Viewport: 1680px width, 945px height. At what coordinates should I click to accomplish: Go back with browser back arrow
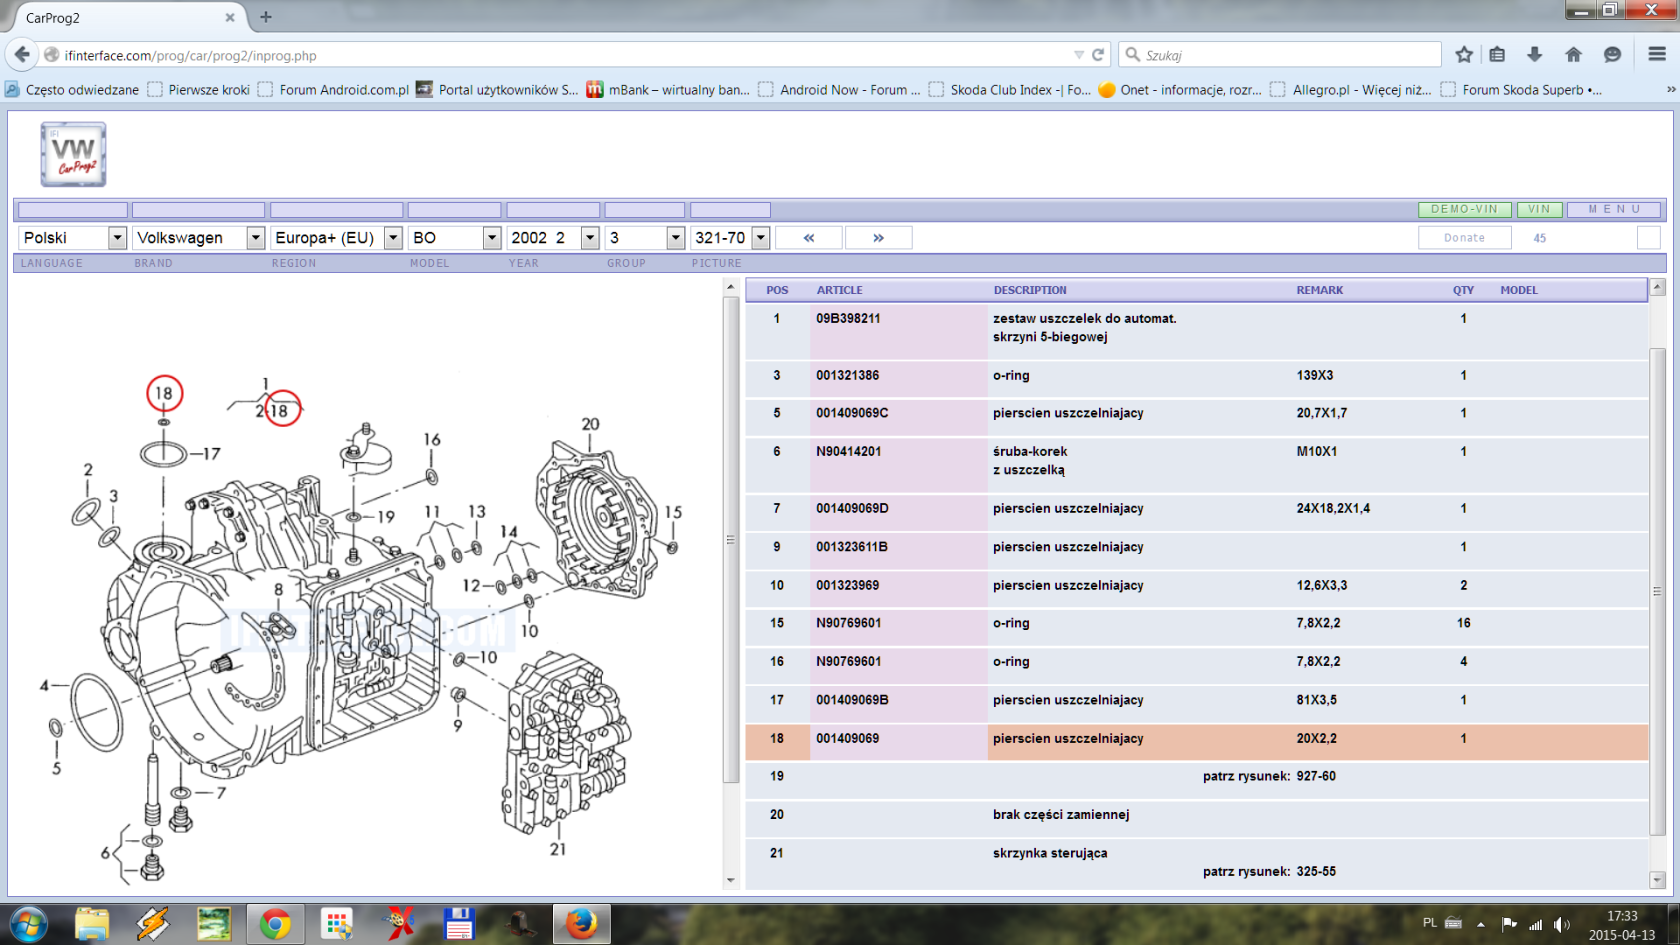[22, 55]
